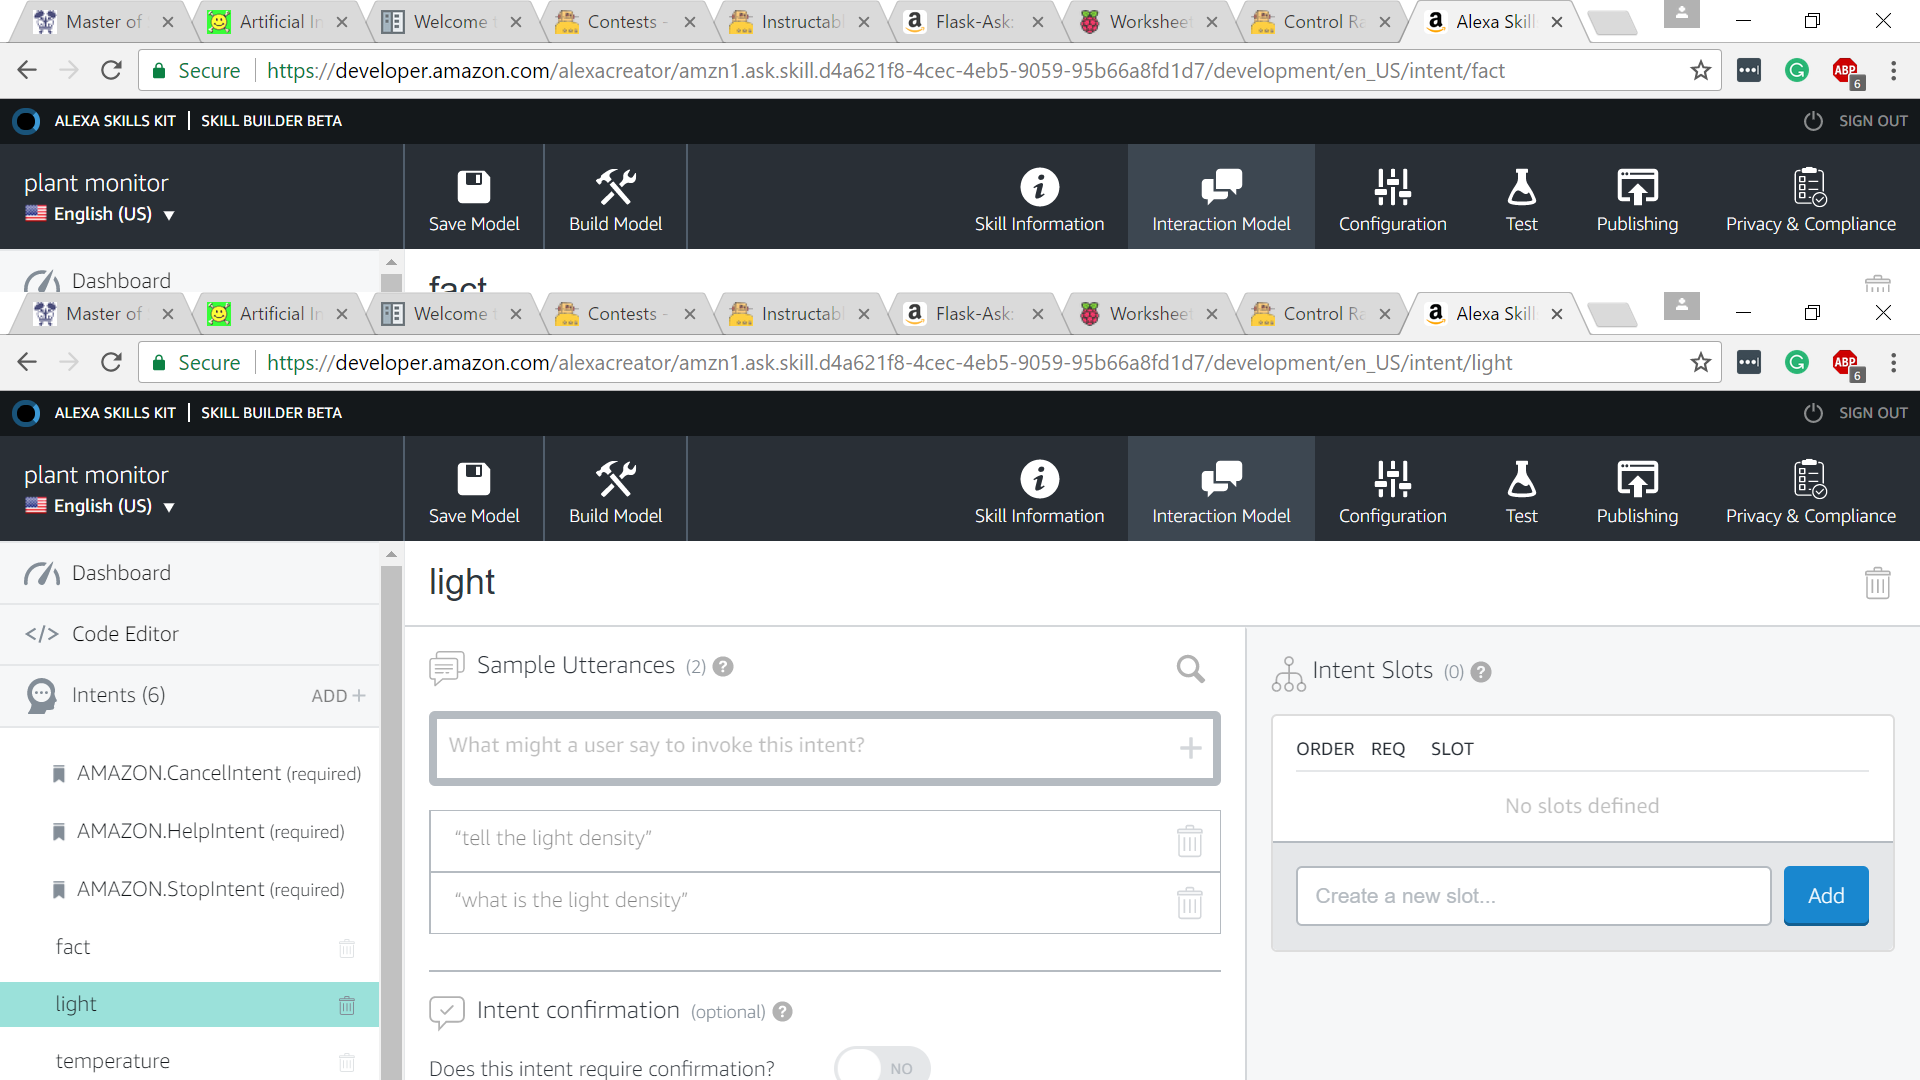Delete the light intent using header trash icon

pos(1877,583)
